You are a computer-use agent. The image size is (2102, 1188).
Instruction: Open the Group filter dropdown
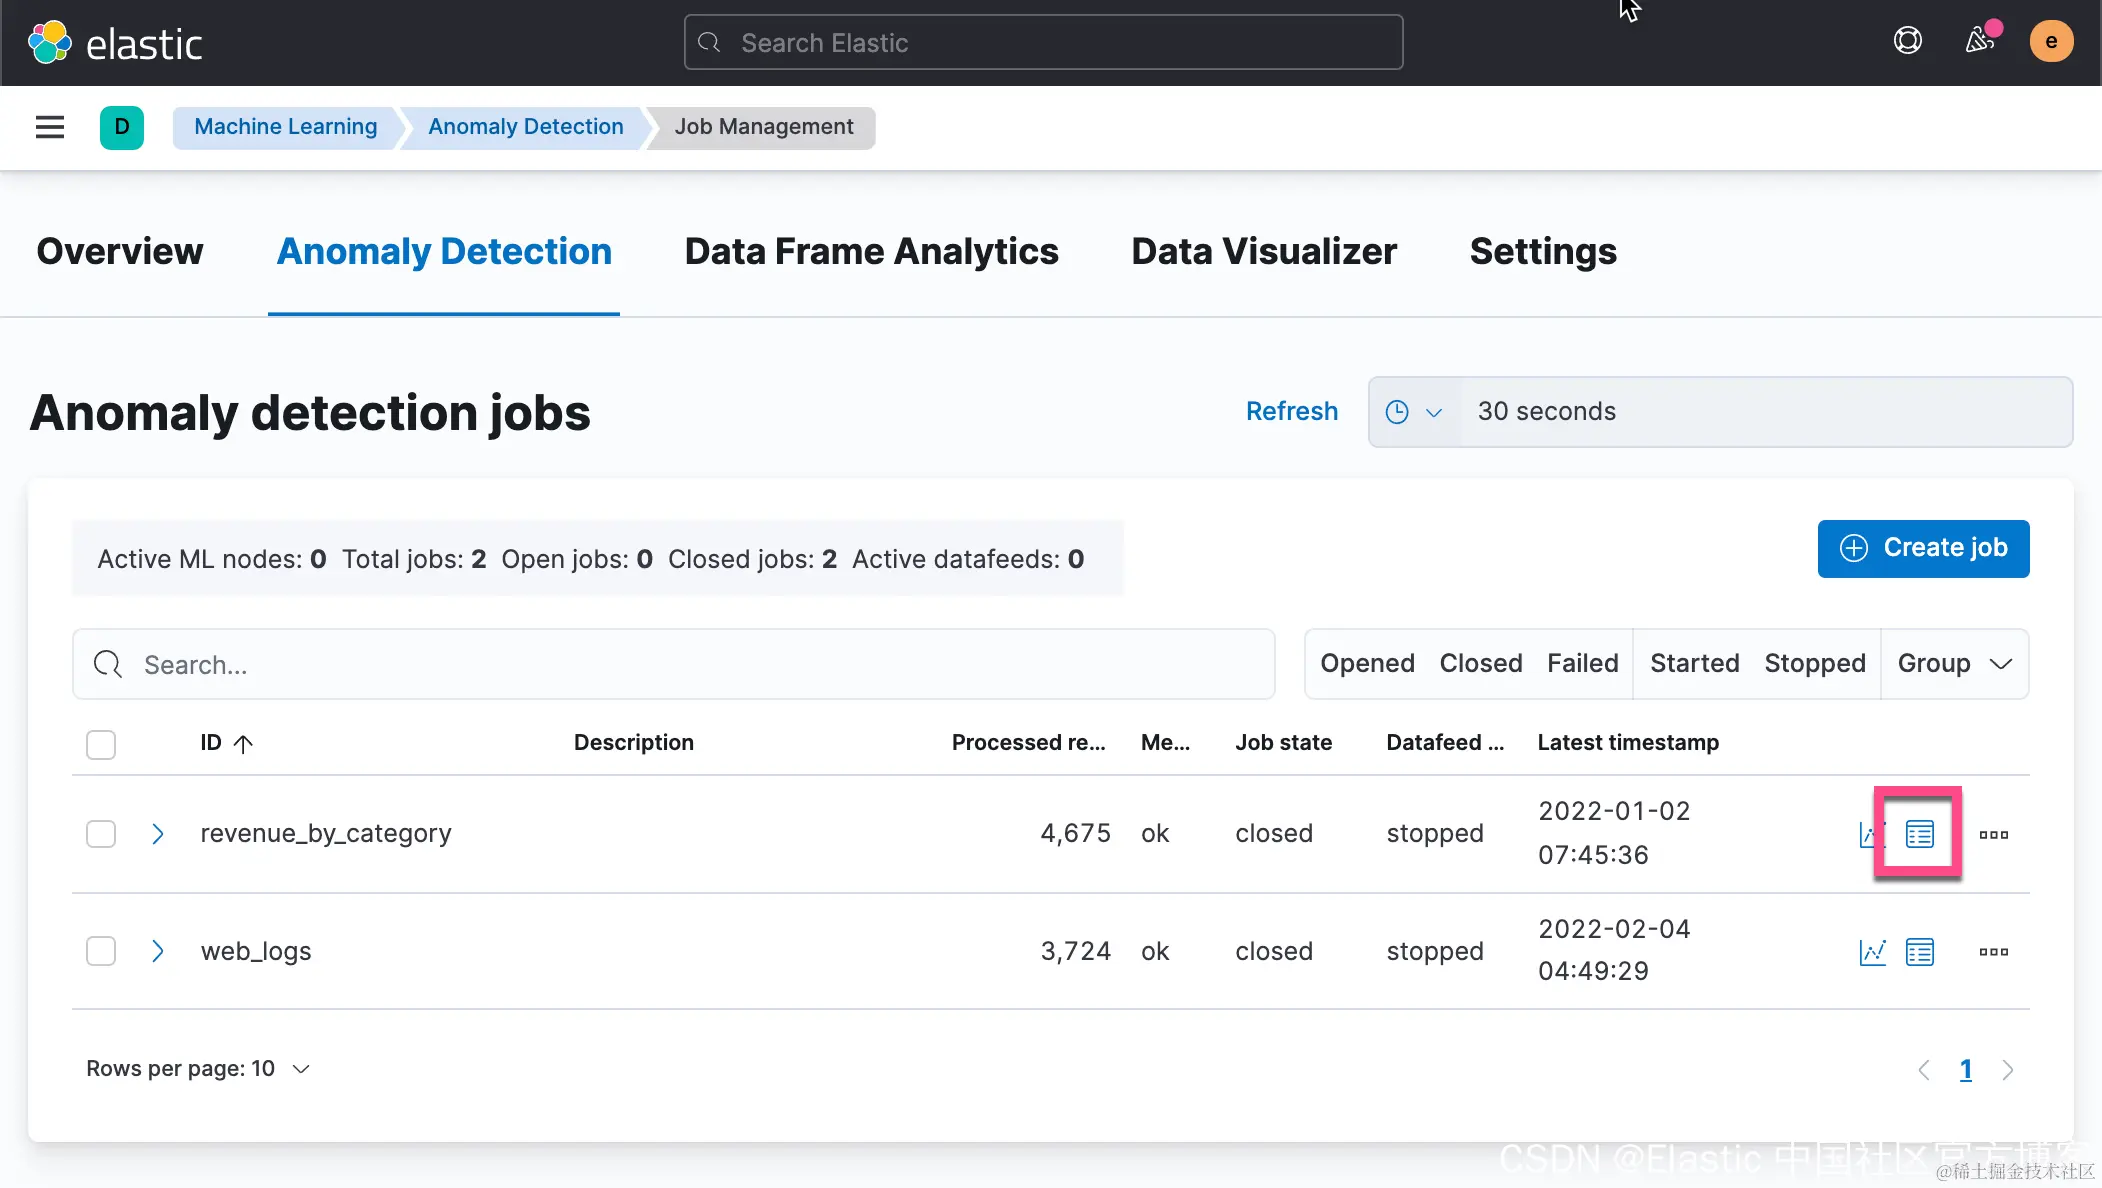(x=1954, y=664)
